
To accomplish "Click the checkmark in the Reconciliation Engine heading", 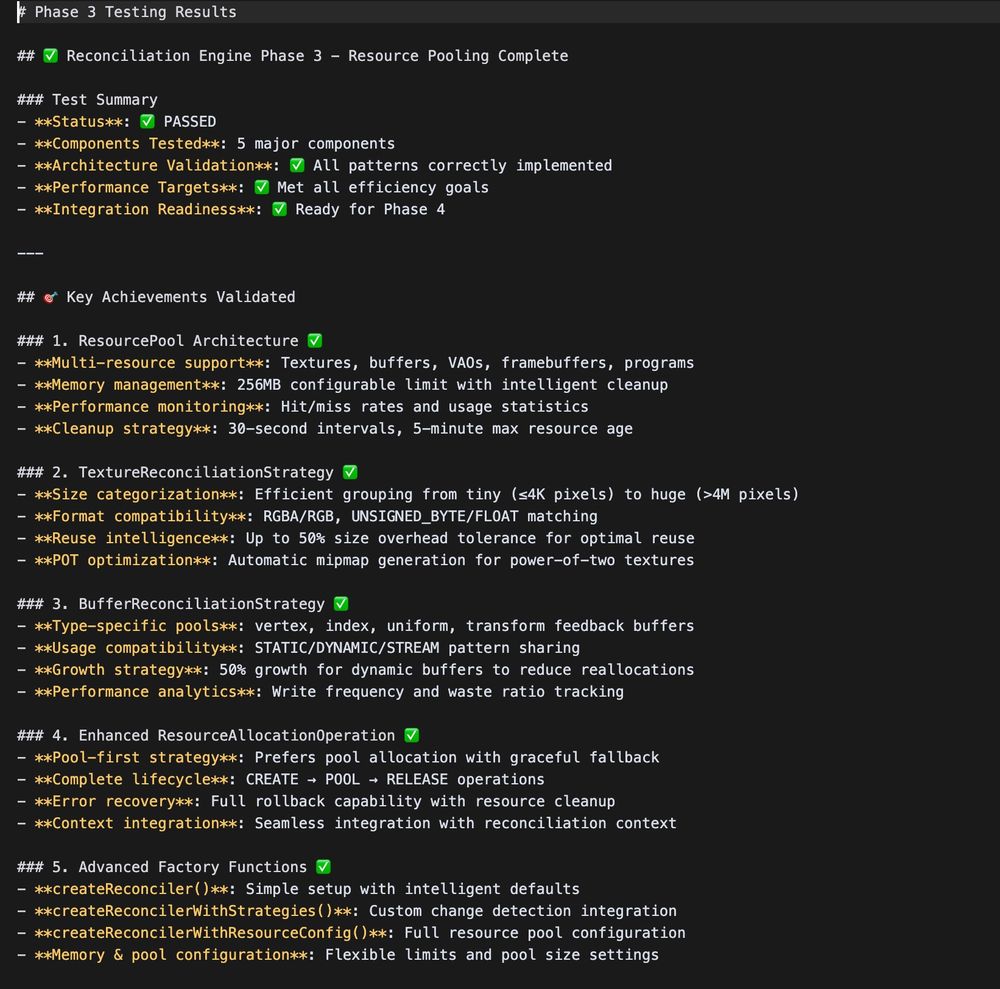I will tap(50, 56).
